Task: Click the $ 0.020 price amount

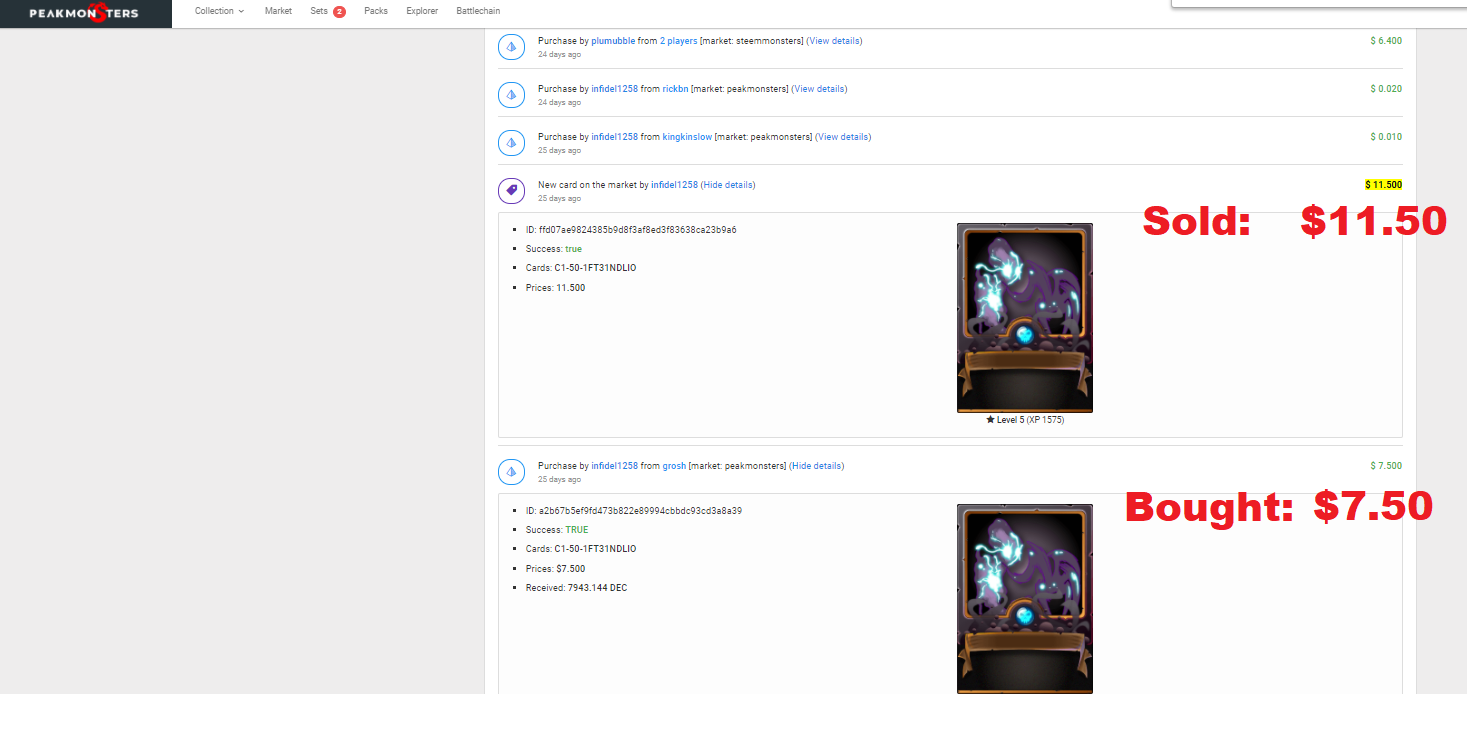Action: (1386, 89)
